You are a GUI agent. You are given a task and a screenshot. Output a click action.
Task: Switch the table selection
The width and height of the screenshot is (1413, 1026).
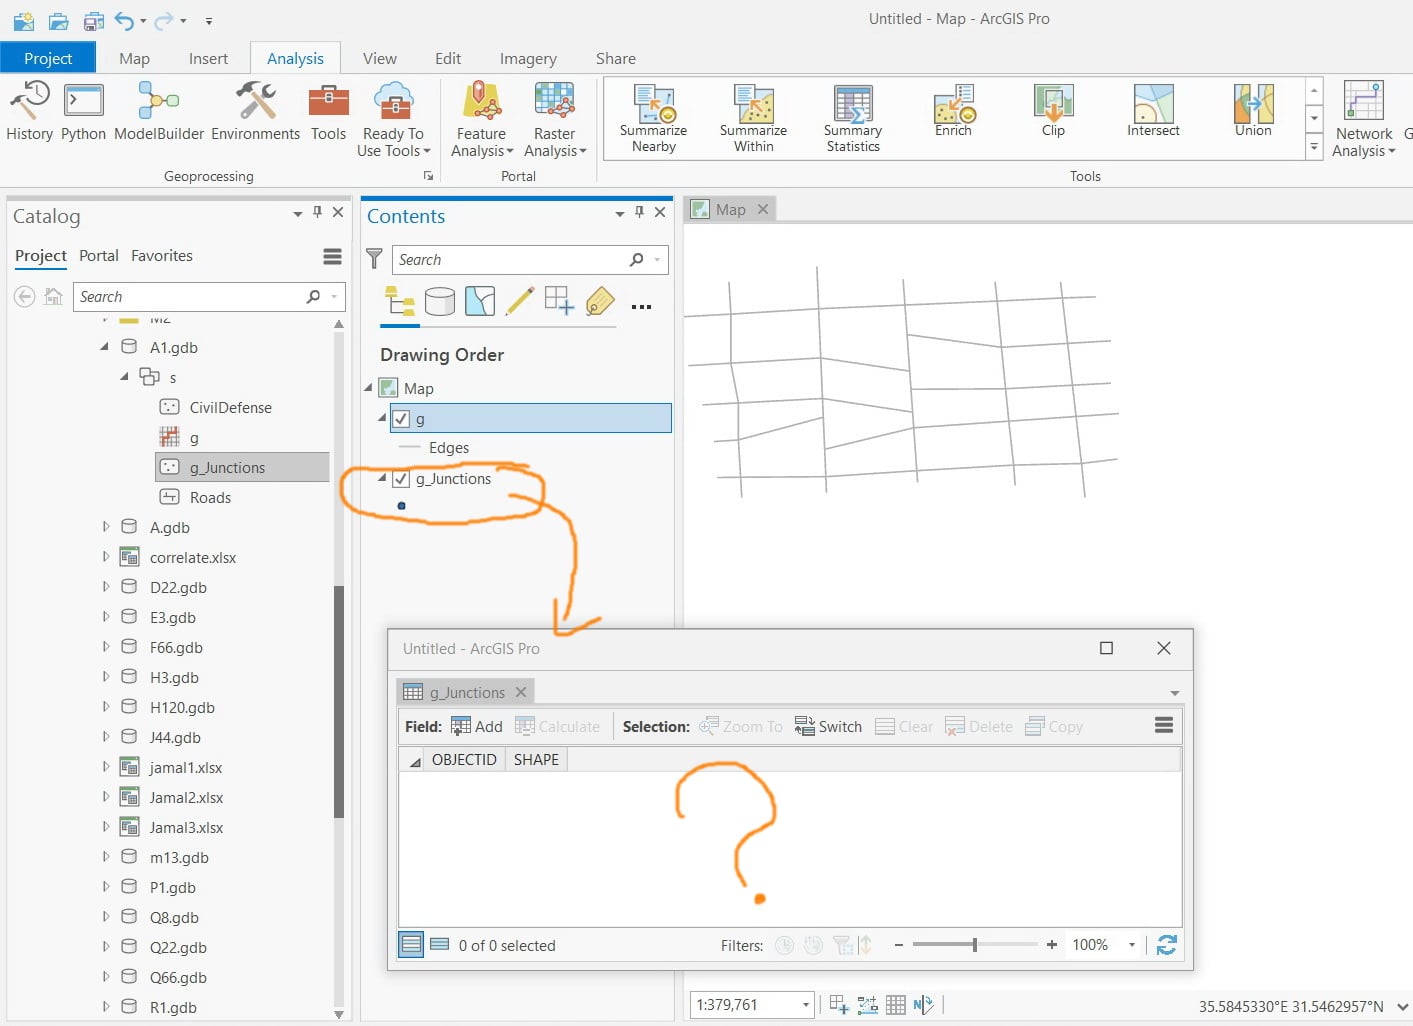[x=828, y=726]
